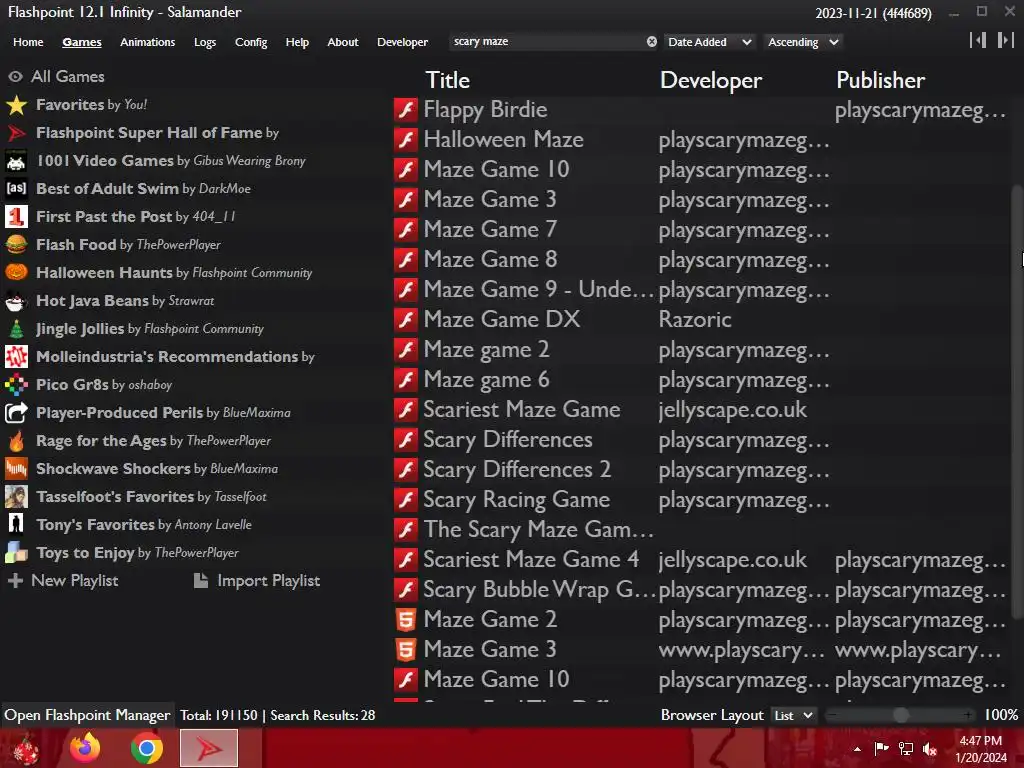Screen dimensions: 1024x768
Task: Select Scary Differences 2 row
Action: tap(699, 470)
